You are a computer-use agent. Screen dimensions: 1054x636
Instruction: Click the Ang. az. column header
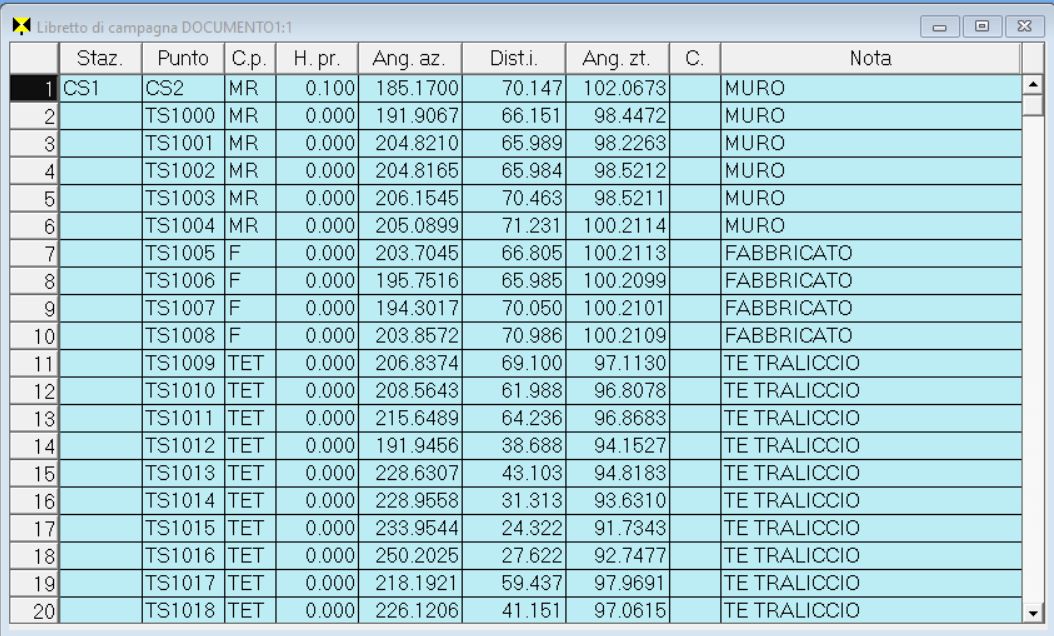(x=401, y=59)
